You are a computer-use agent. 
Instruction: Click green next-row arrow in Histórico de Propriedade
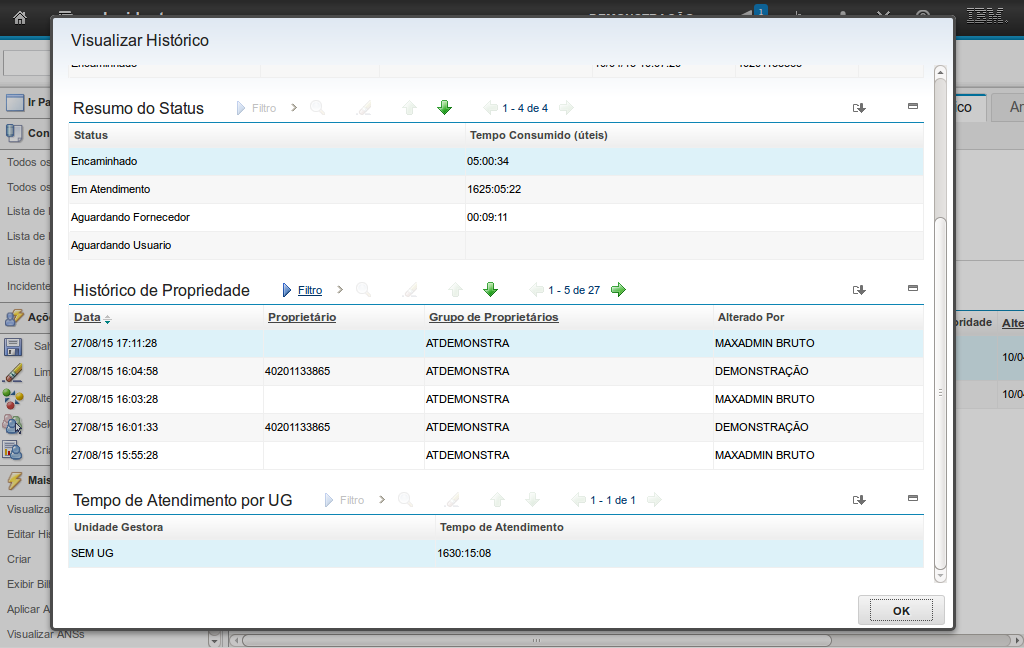[490, 290]
